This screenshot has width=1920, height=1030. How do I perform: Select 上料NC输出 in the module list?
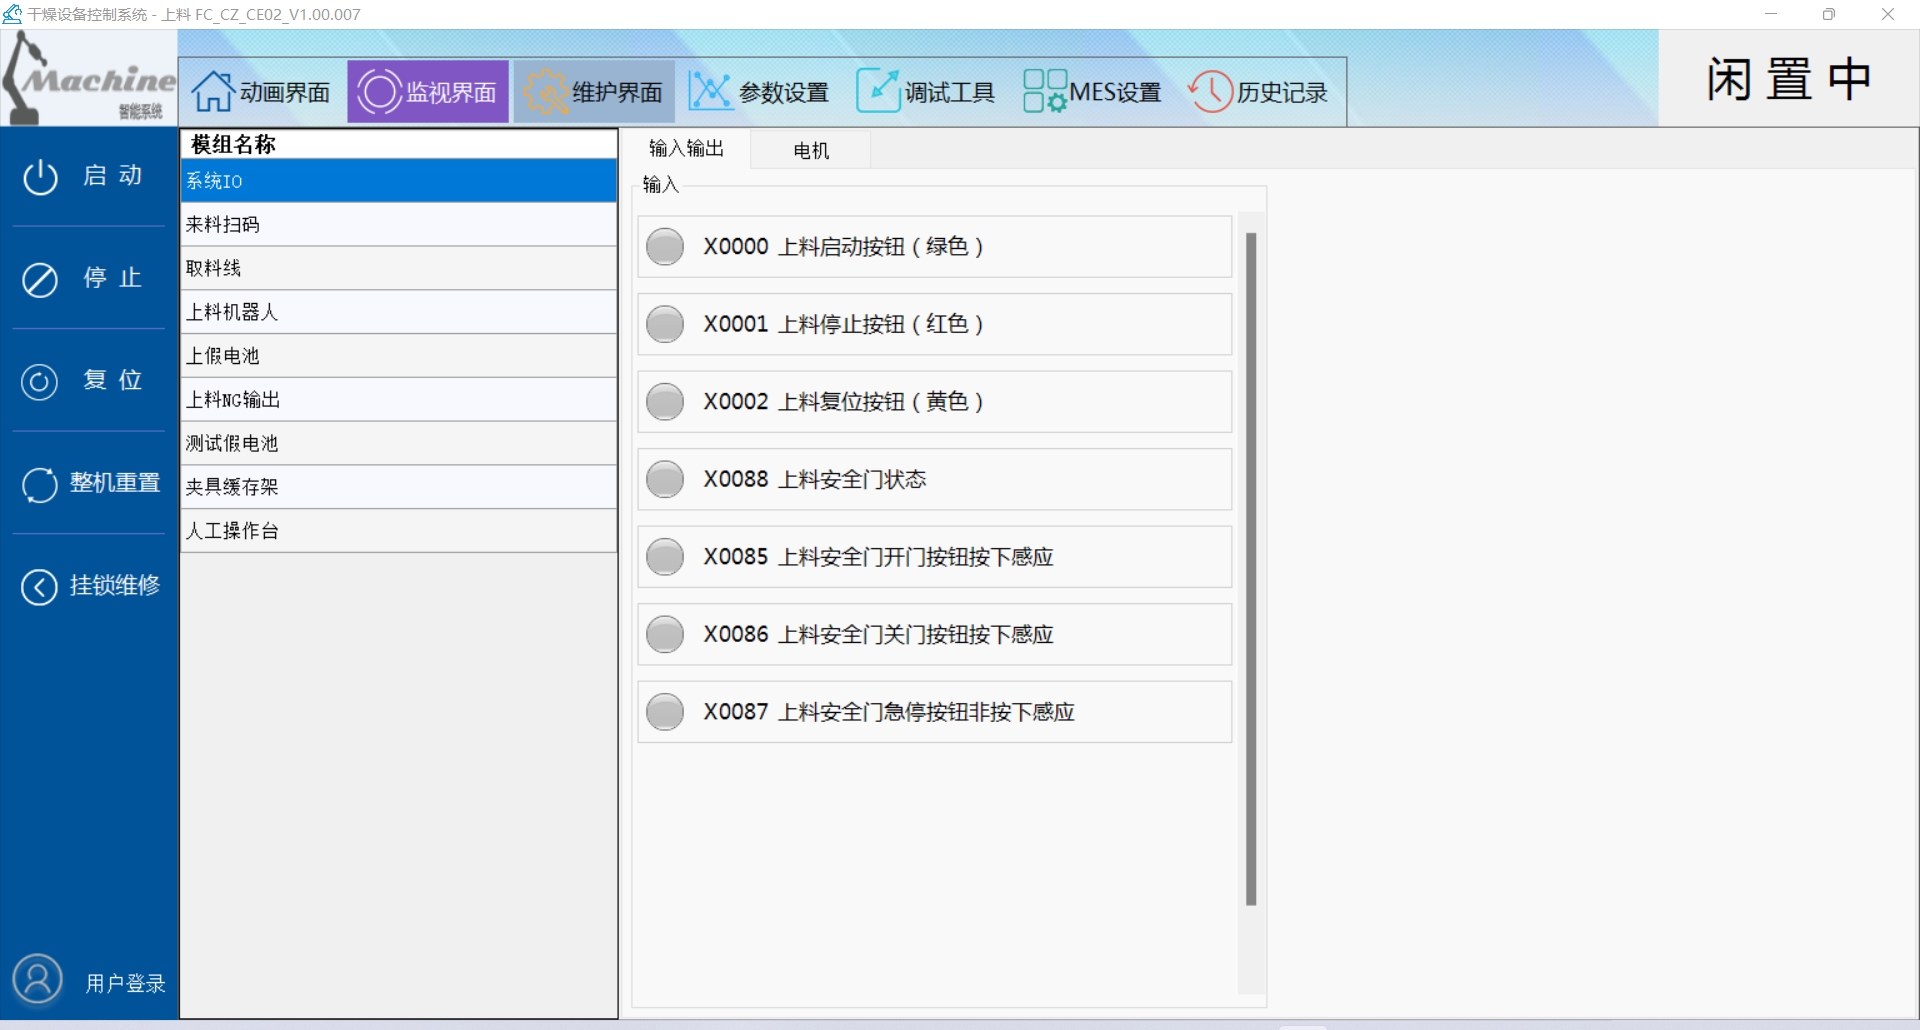point(398,400)
